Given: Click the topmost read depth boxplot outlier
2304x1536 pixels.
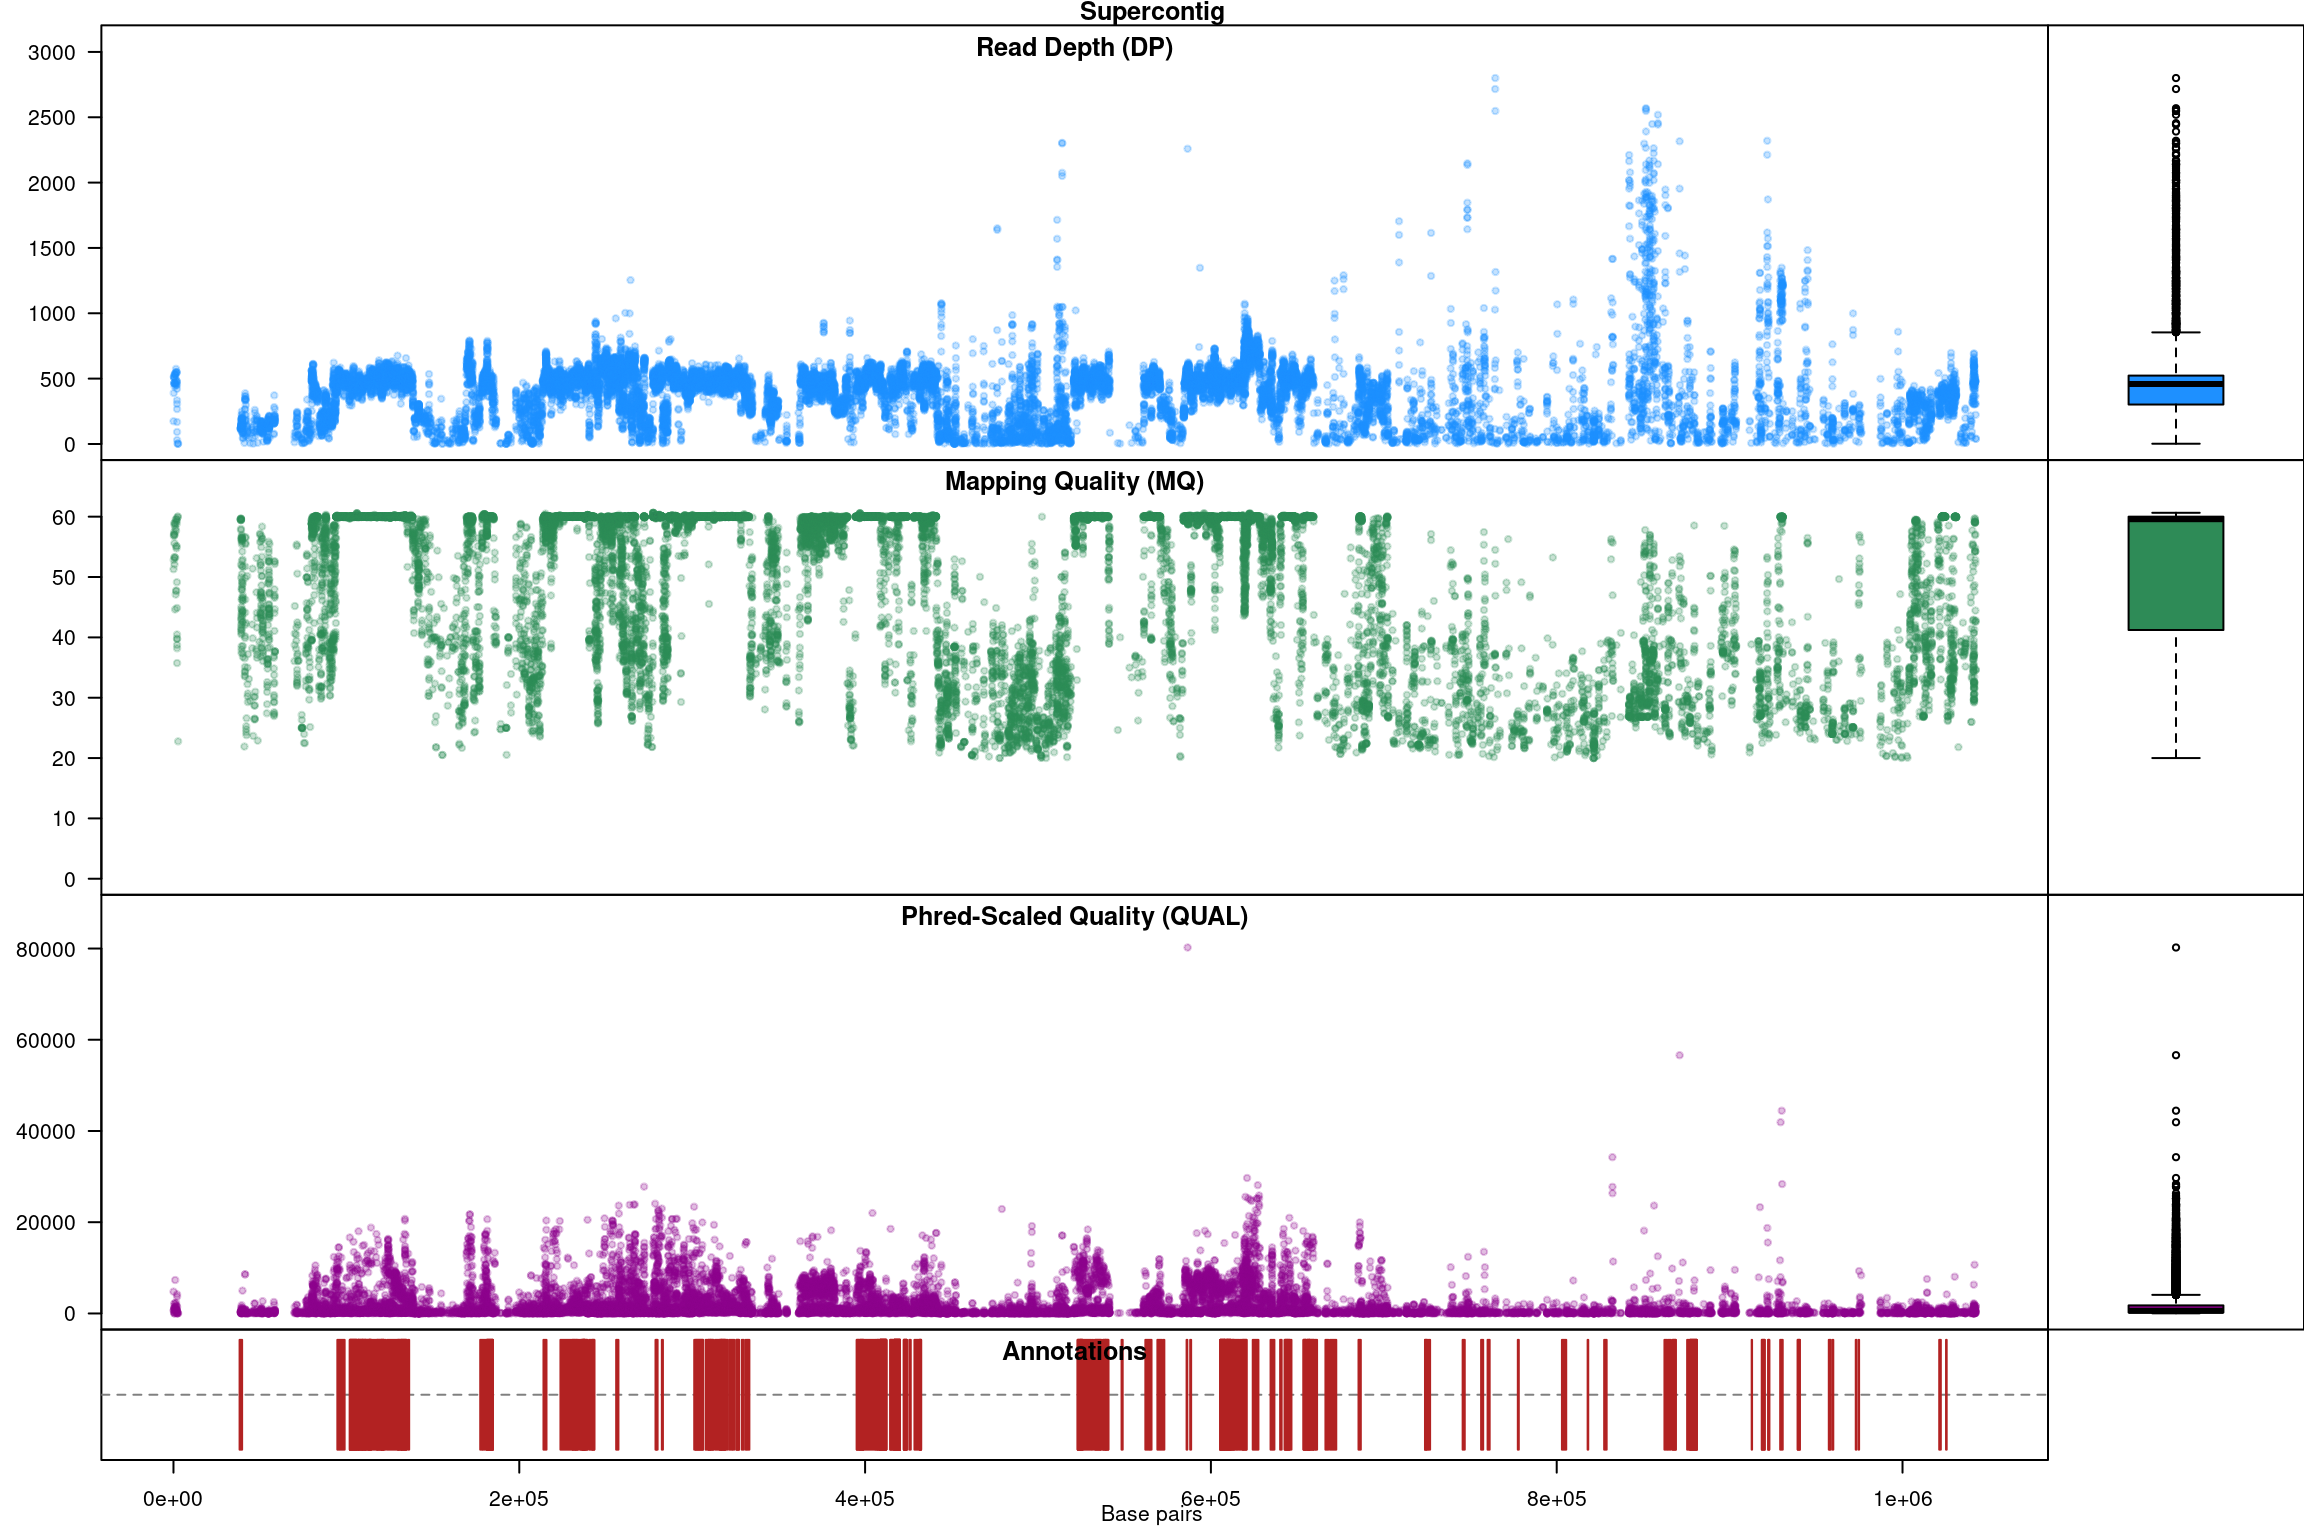Looking at the screenshot, I should (2175, 78).
